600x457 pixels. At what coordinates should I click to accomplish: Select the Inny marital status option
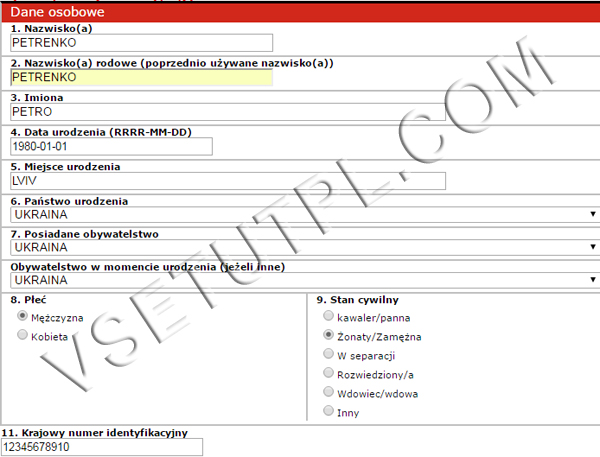[328, 411]
